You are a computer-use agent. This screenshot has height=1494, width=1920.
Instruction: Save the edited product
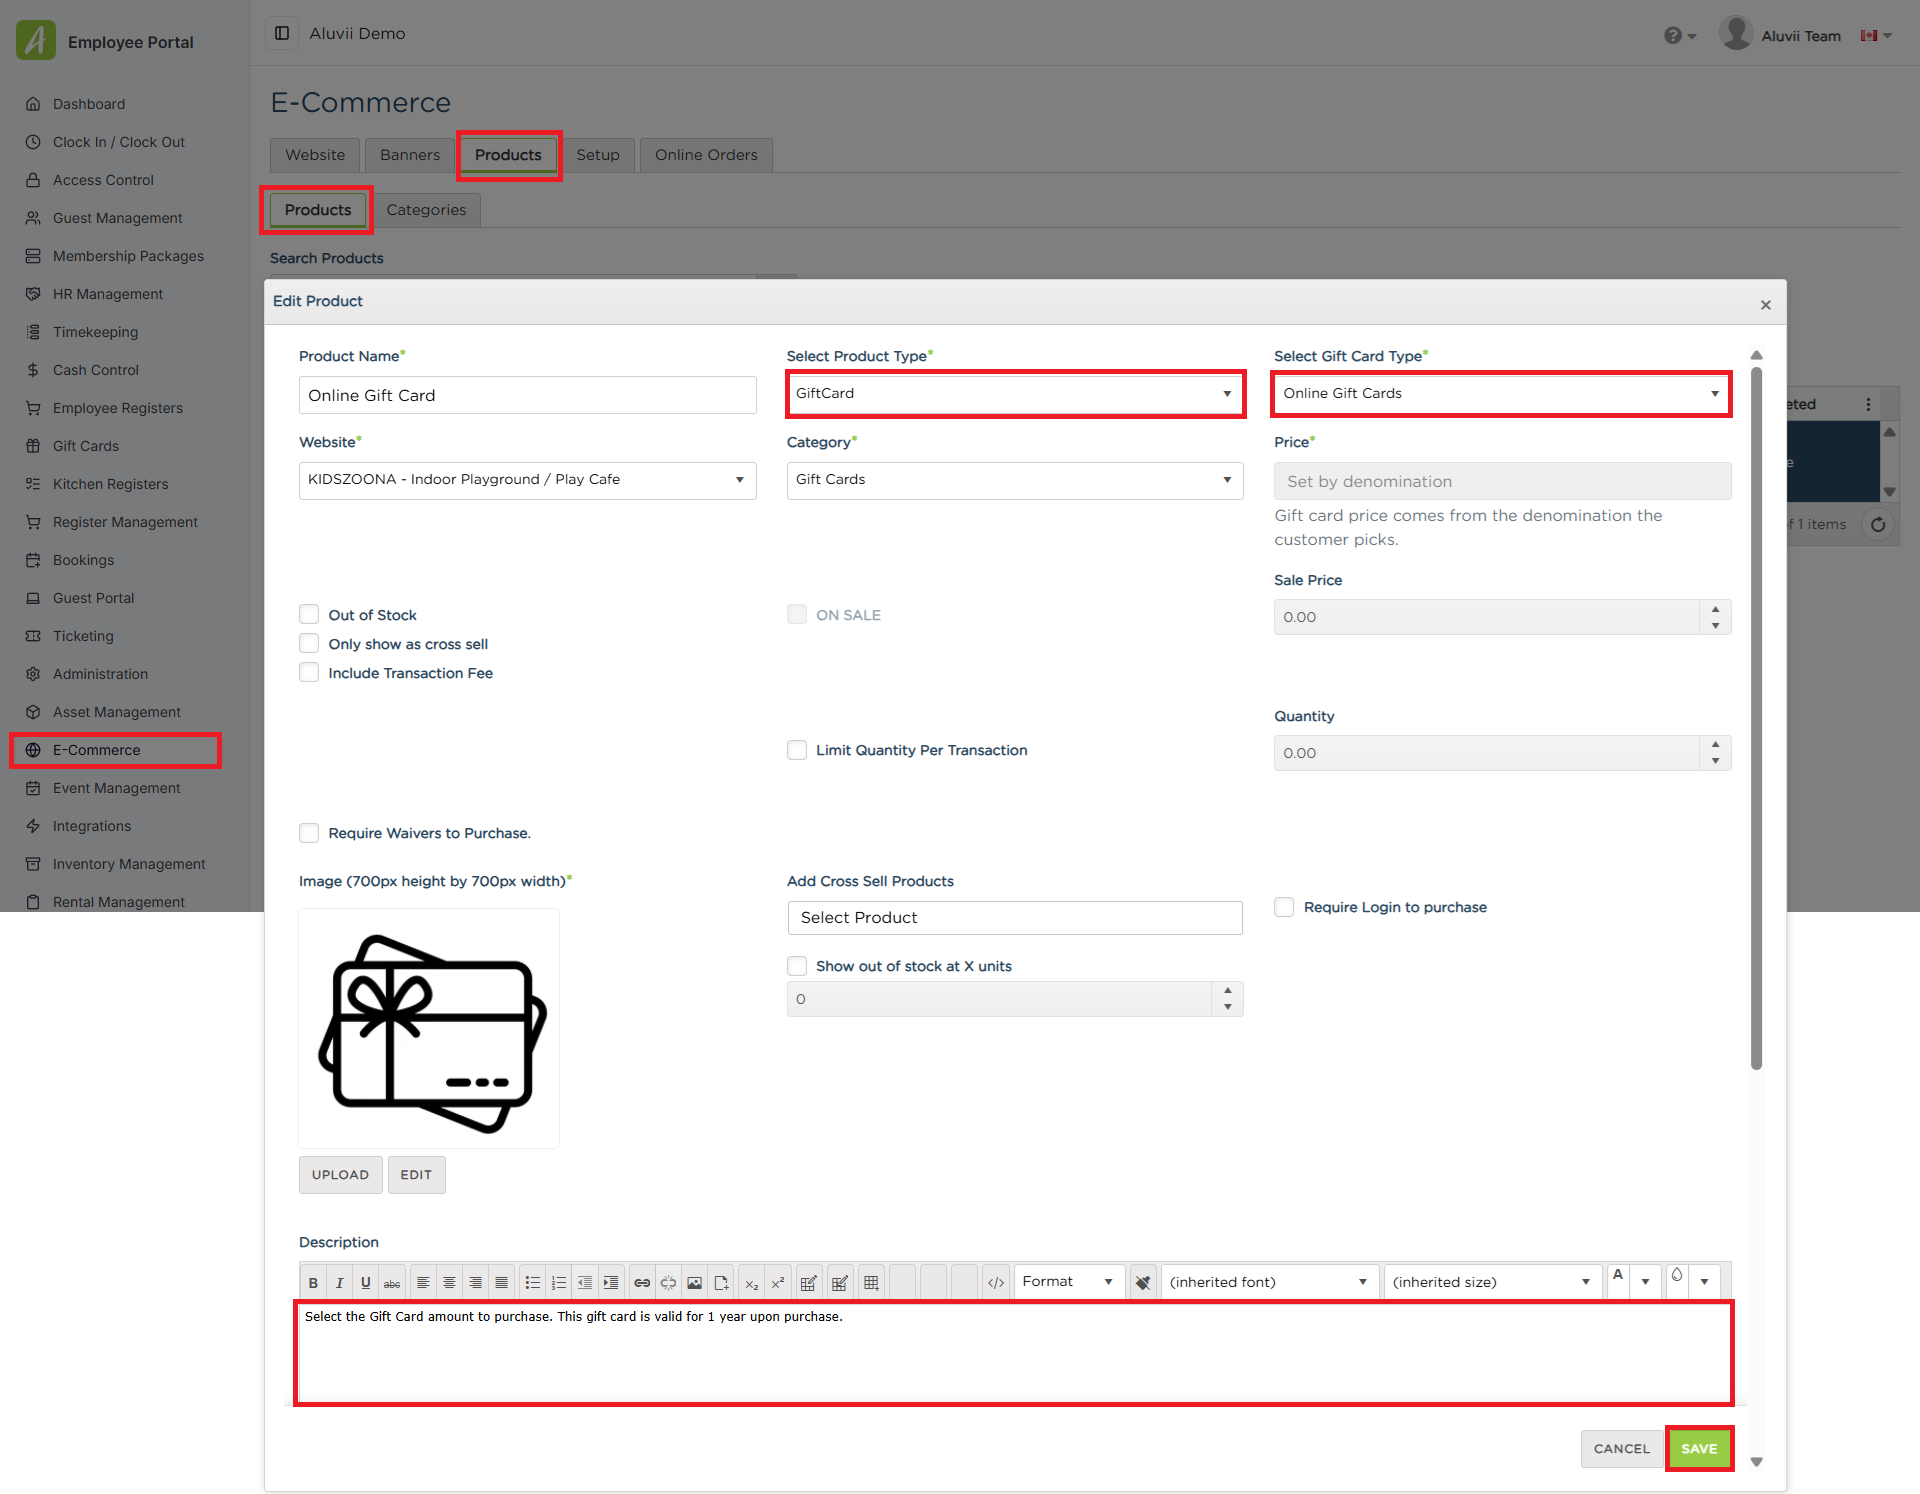(x=1699, y=1448)
